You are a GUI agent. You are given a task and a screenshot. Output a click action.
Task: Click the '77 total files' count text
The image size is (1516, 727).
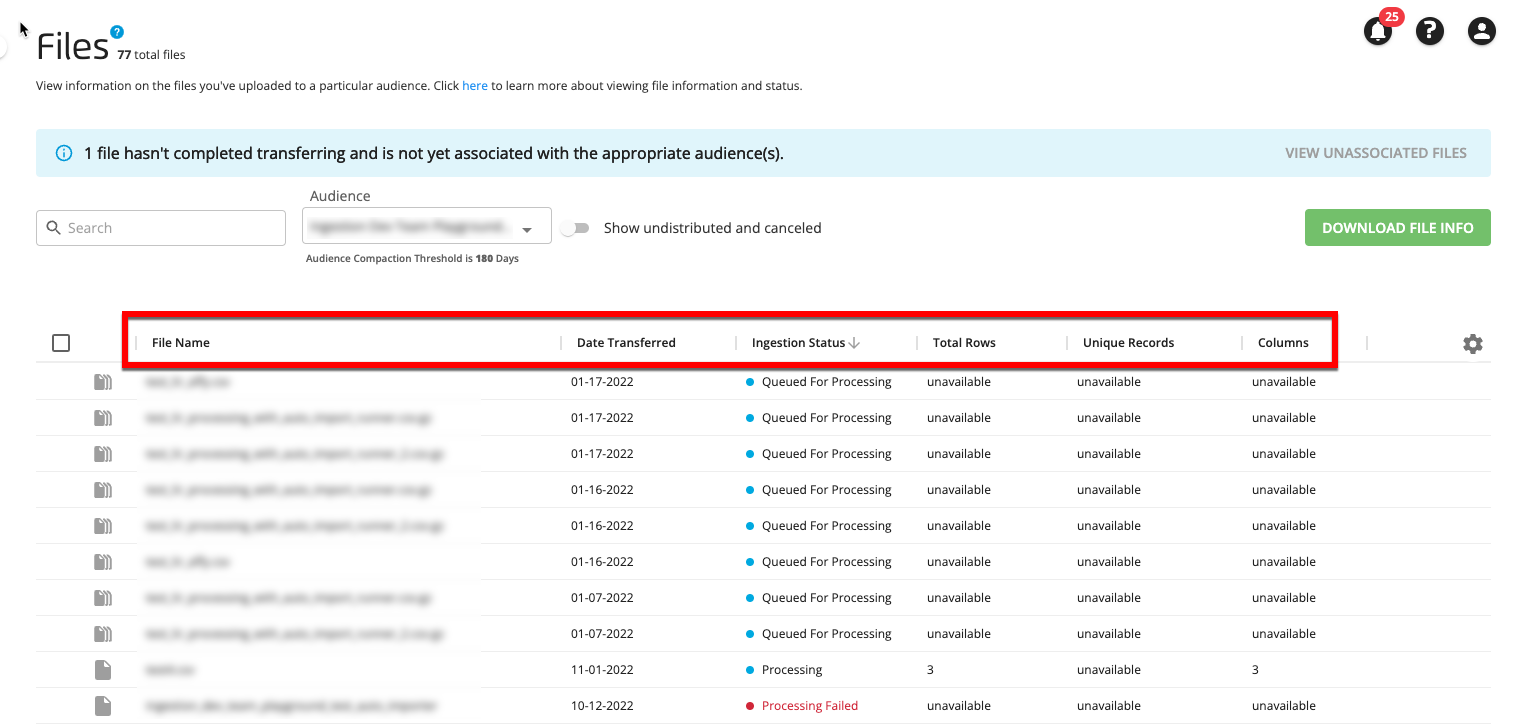tap(151, 55)
